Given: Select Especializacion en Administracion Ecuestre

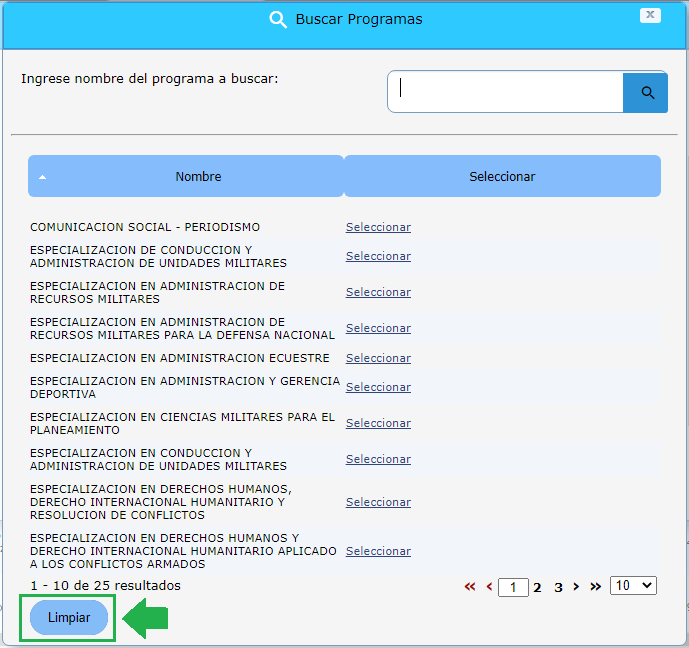Looking at the screenshot, I should [378, 358].
